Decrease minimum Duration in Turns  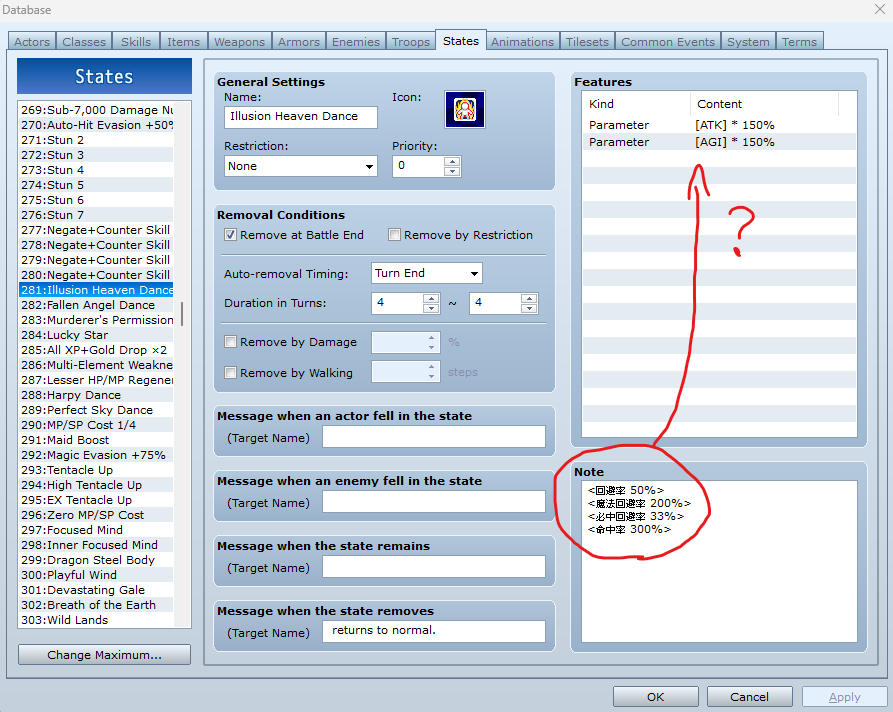(x=431, y=308)
